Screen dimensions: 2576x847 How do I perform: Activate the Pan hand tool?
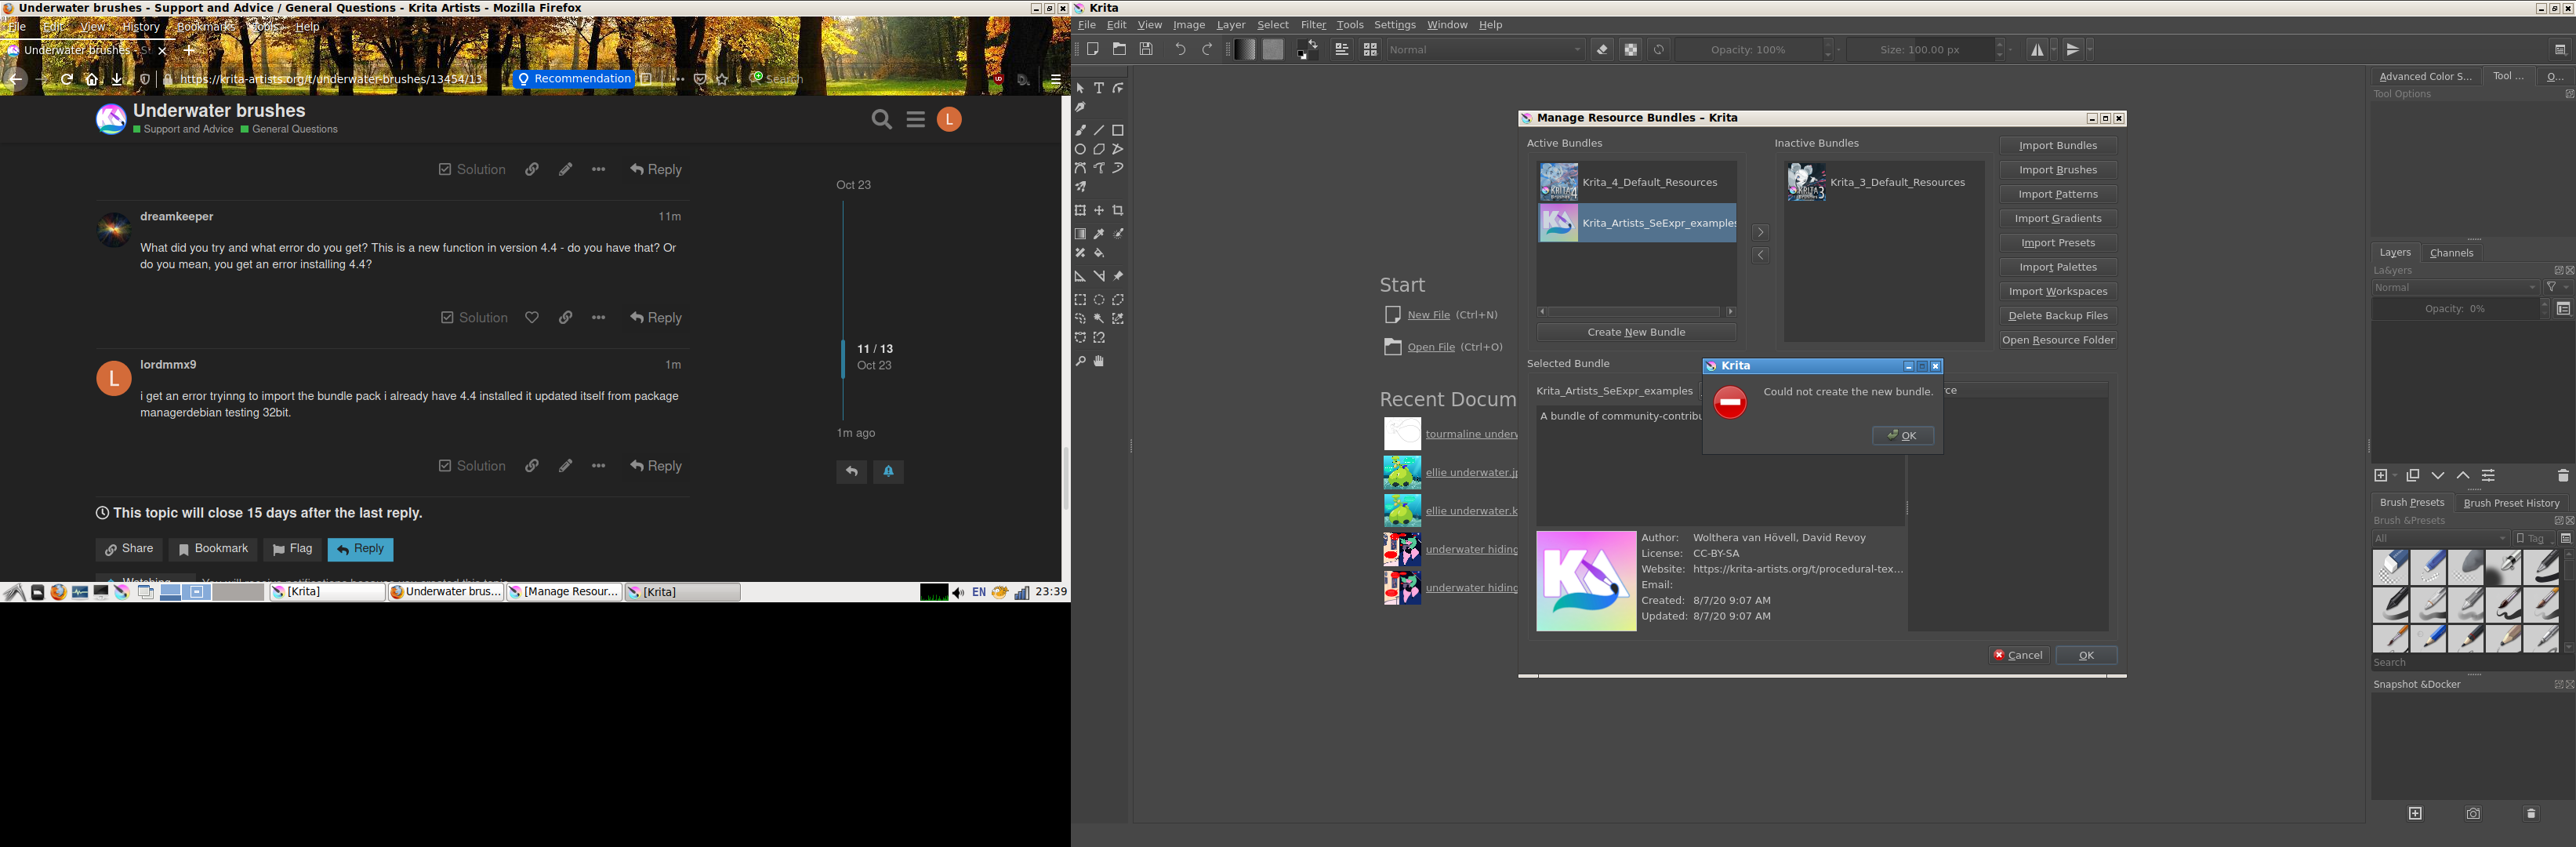pos(1099,361)
